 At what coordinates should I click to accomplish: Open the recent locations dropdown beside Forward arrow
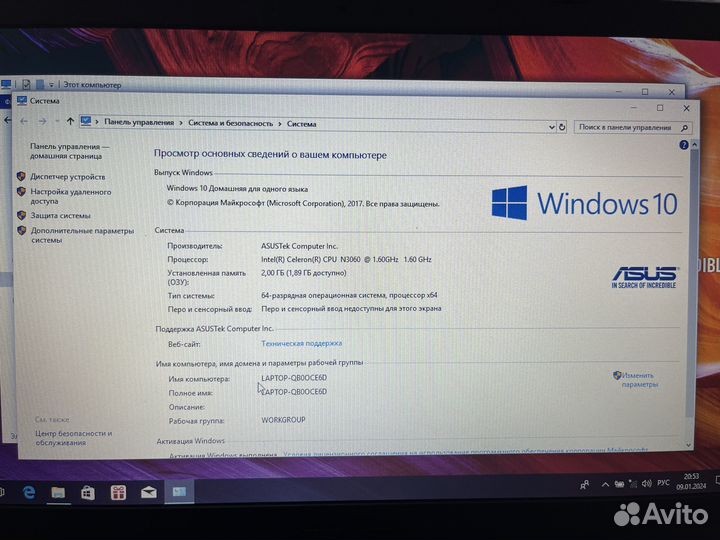pyautogui.click(x=57, y=122)
